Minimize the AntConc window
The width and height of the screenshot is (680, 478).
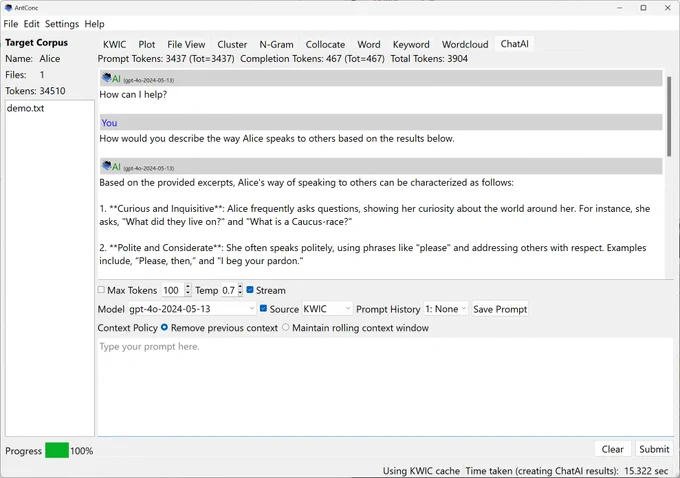pyautogui.click(x=620, y=8)
